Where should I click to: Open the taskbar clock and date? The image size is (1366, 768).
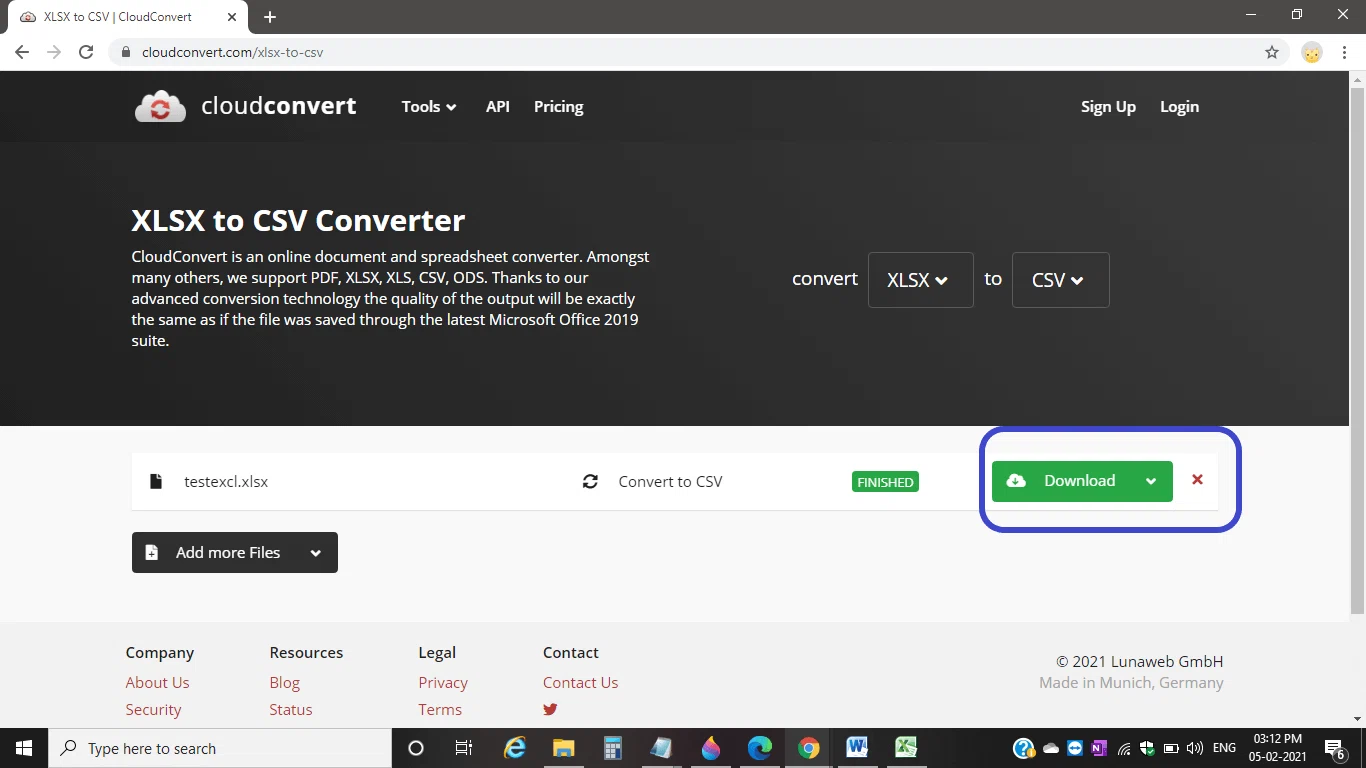(x=1277, y=748)
